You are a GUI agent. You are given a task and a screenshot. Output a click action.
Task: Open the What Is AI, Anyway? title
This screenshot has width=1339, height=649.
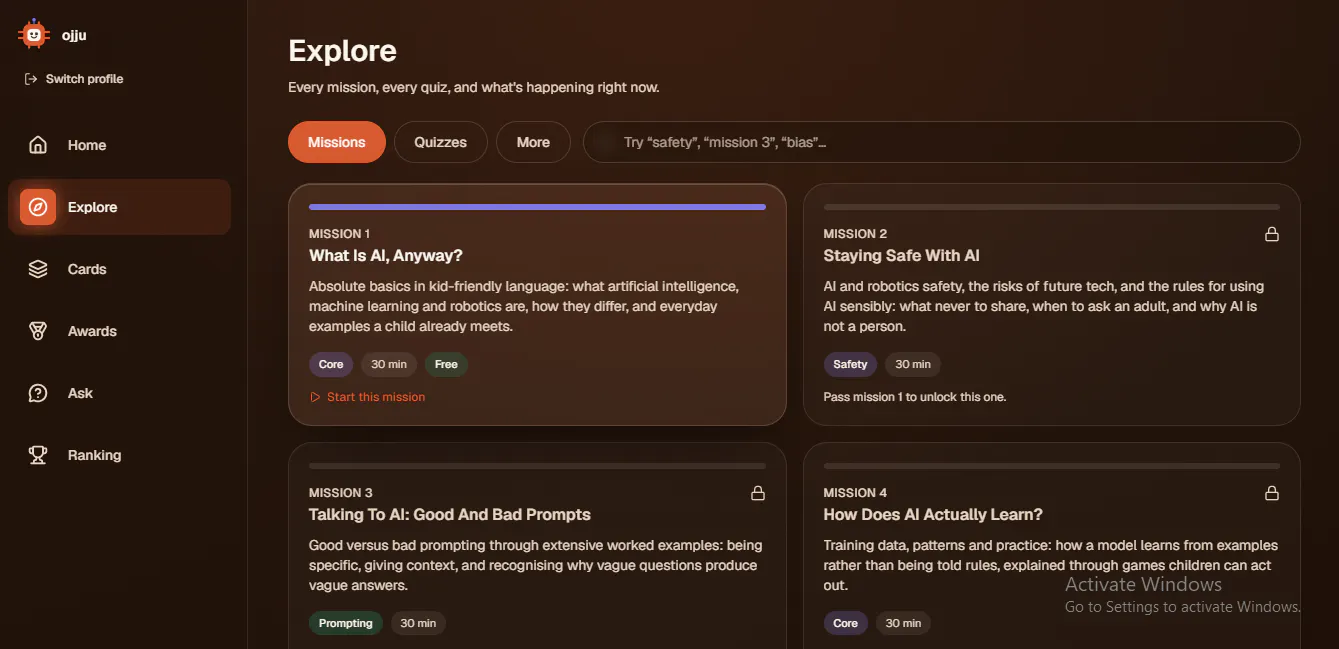click(386, 256)
